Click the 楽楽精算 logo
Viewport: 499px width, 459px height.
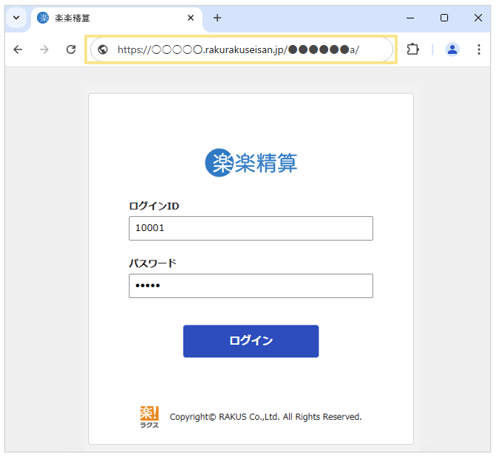(251, 163)
